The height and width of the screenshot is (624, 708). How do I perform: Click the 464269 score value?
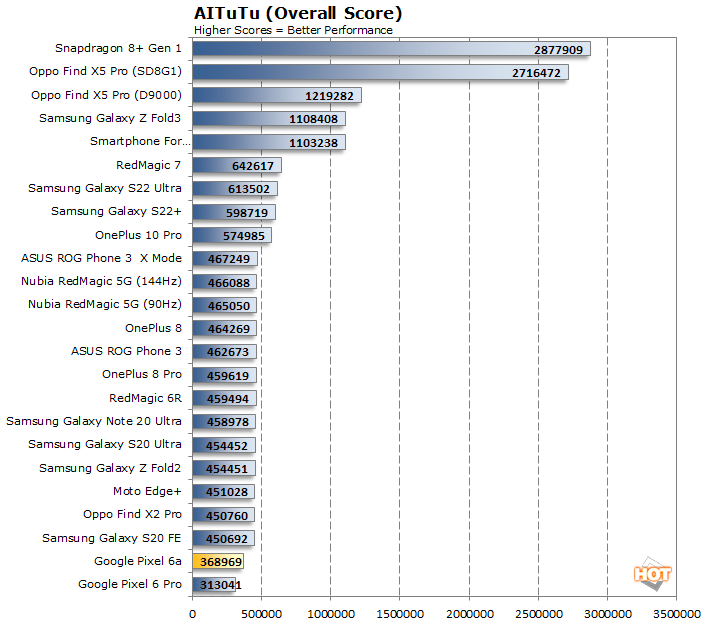pyautogui.click(x=229, y=329)
